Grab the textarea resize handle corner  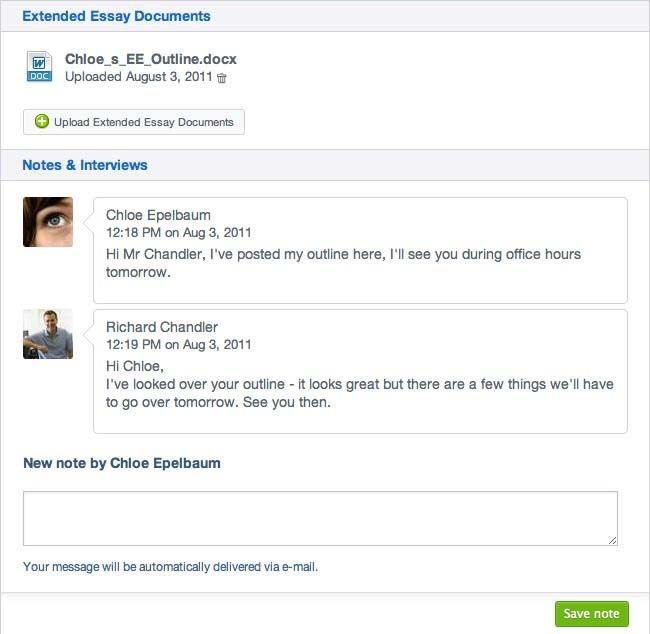tap(612, 540)
